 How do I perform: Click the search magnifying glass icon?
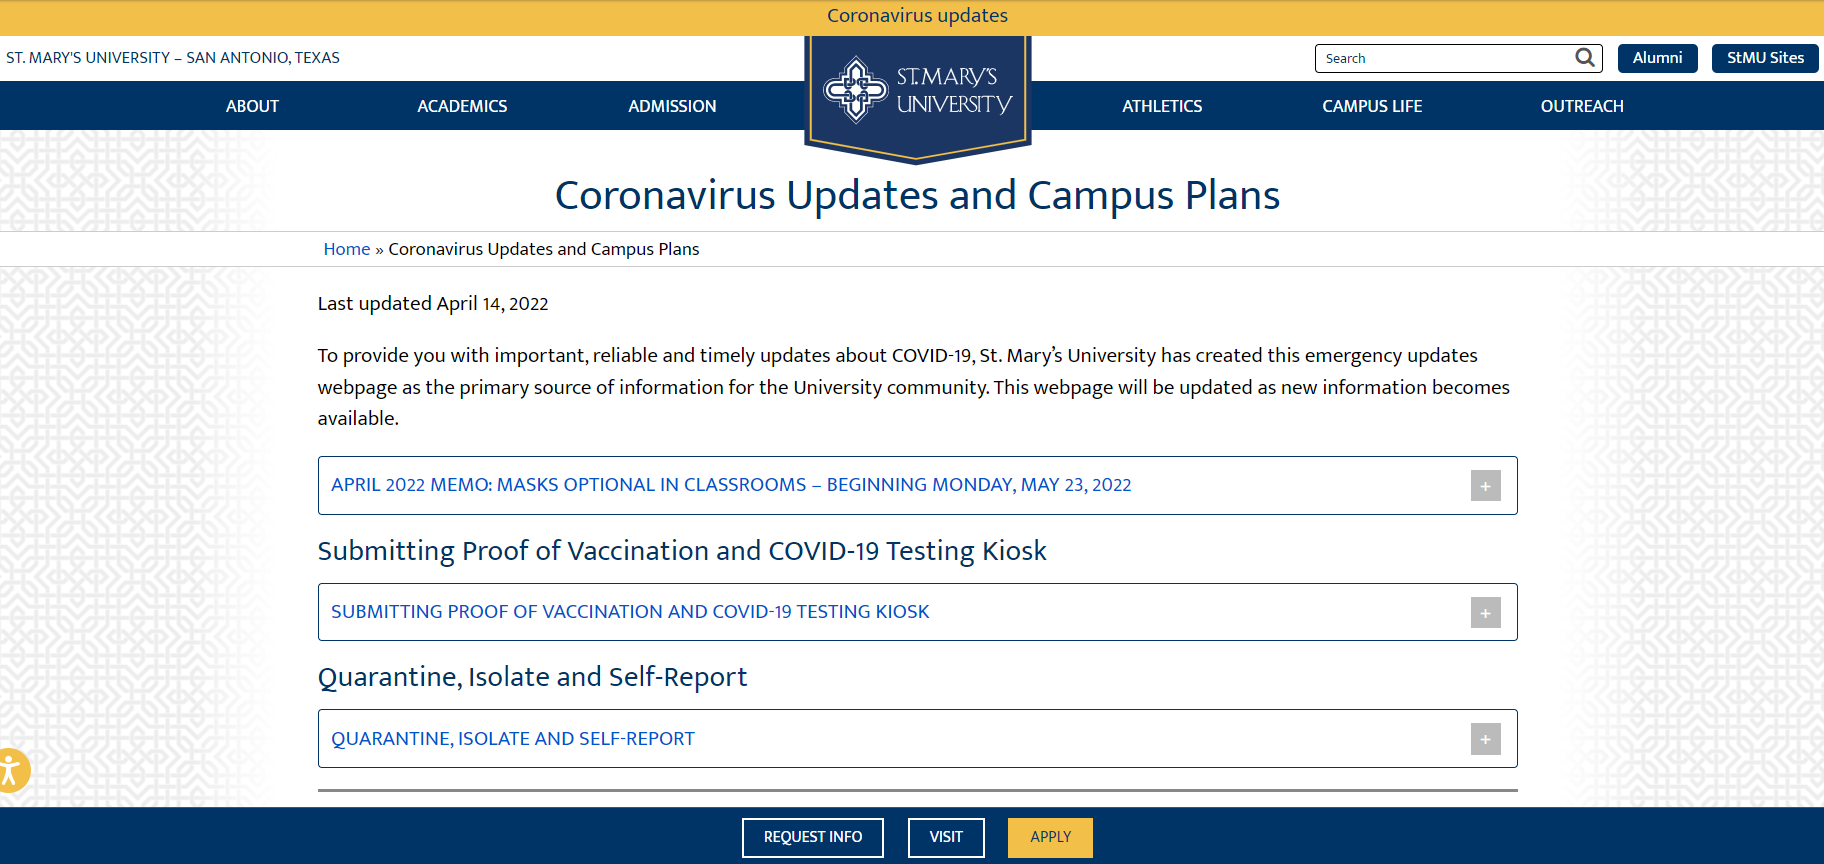tap(1584, 58)
